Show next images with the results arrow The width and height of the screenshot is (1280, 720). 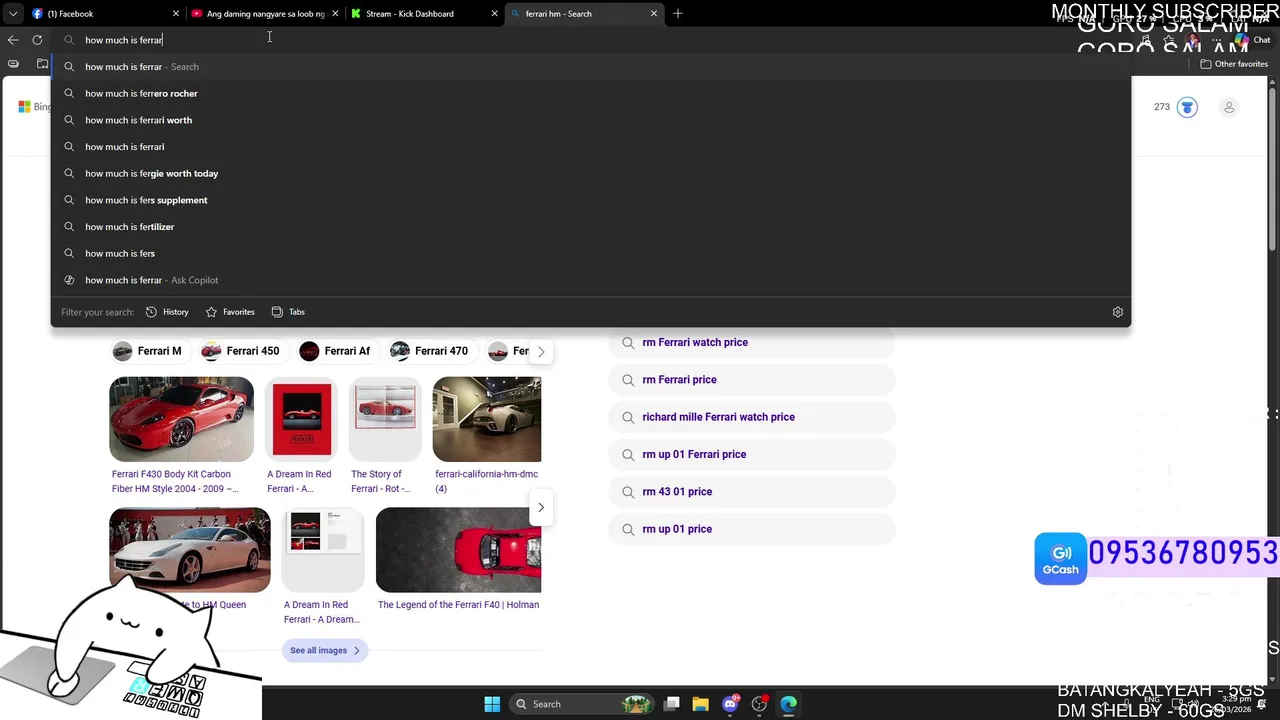(x=541, y=507)
